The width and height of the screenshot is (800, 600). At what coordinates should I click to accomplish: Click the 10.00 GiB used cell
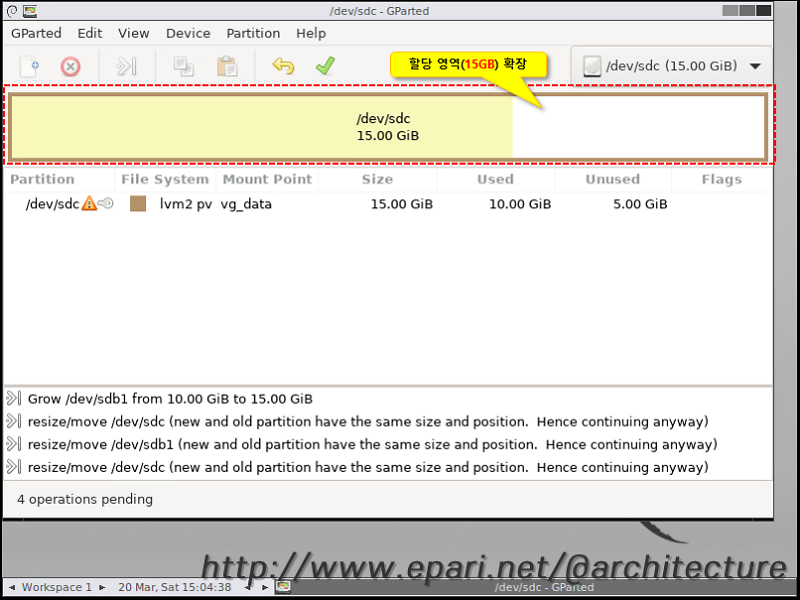(520, 204)
